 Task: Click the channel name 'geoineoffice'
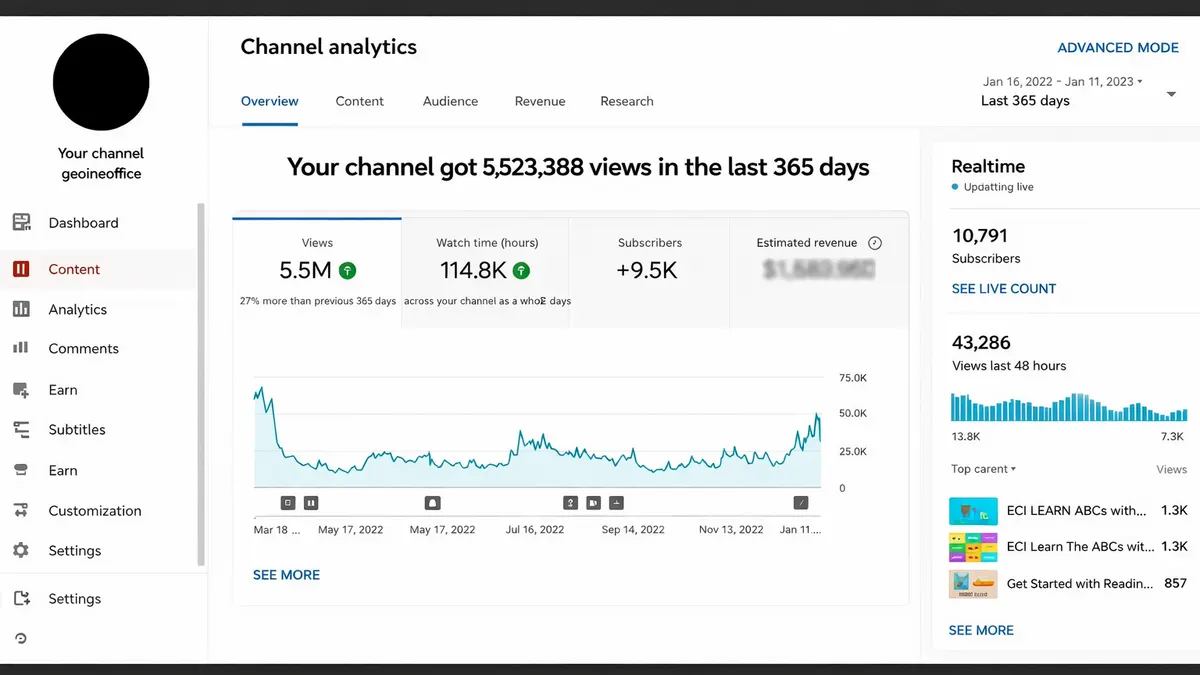101,174
